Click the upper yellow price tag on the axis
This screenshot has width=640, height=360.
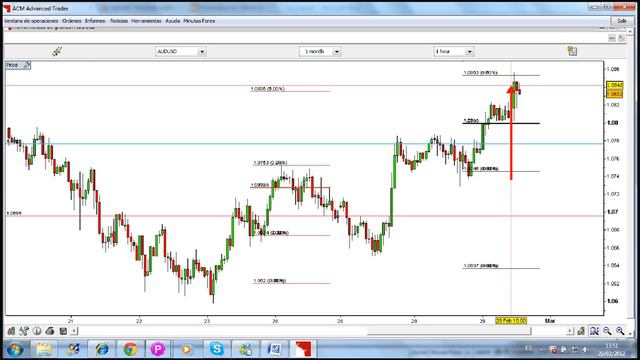point(614,85)
